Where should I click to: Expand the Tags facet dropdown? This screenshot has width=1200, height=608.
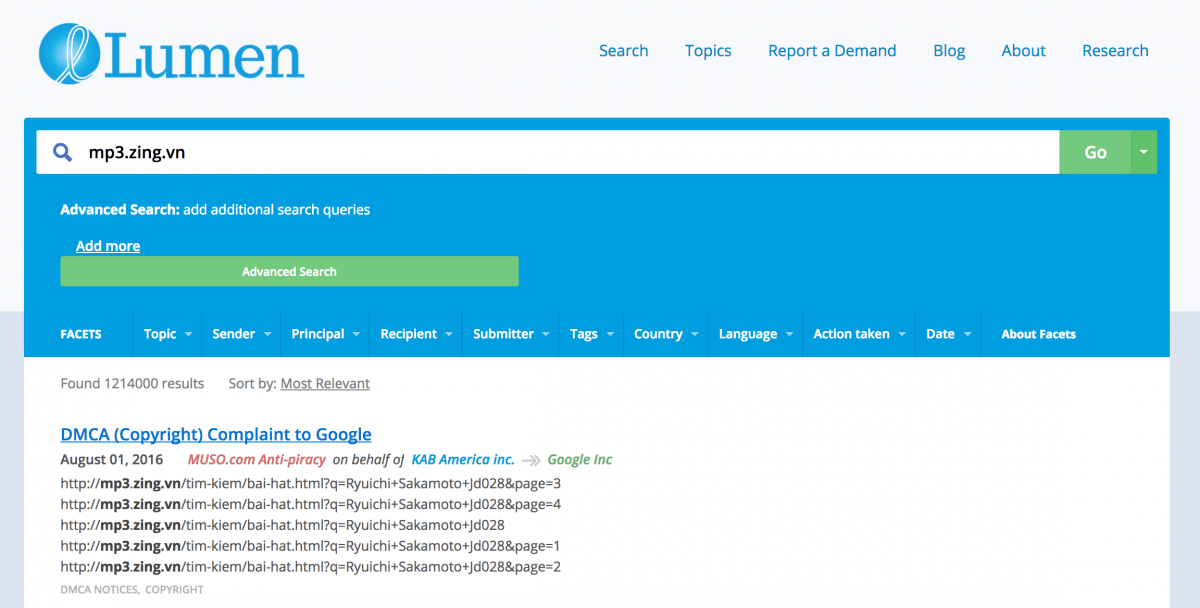tap(591, 334)
